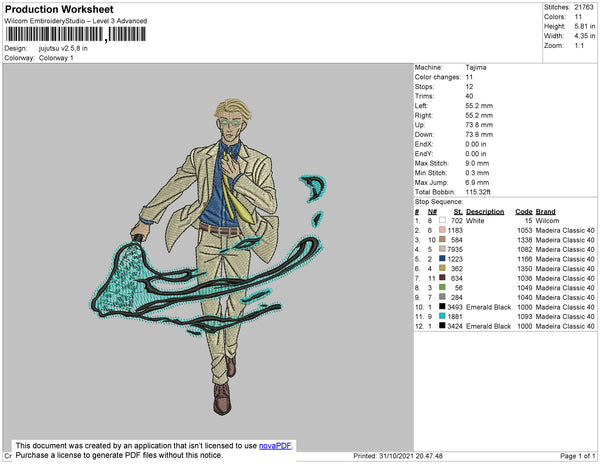Click the EndX value '0.00 in'
600x464 pixels.
click(476, 144)
